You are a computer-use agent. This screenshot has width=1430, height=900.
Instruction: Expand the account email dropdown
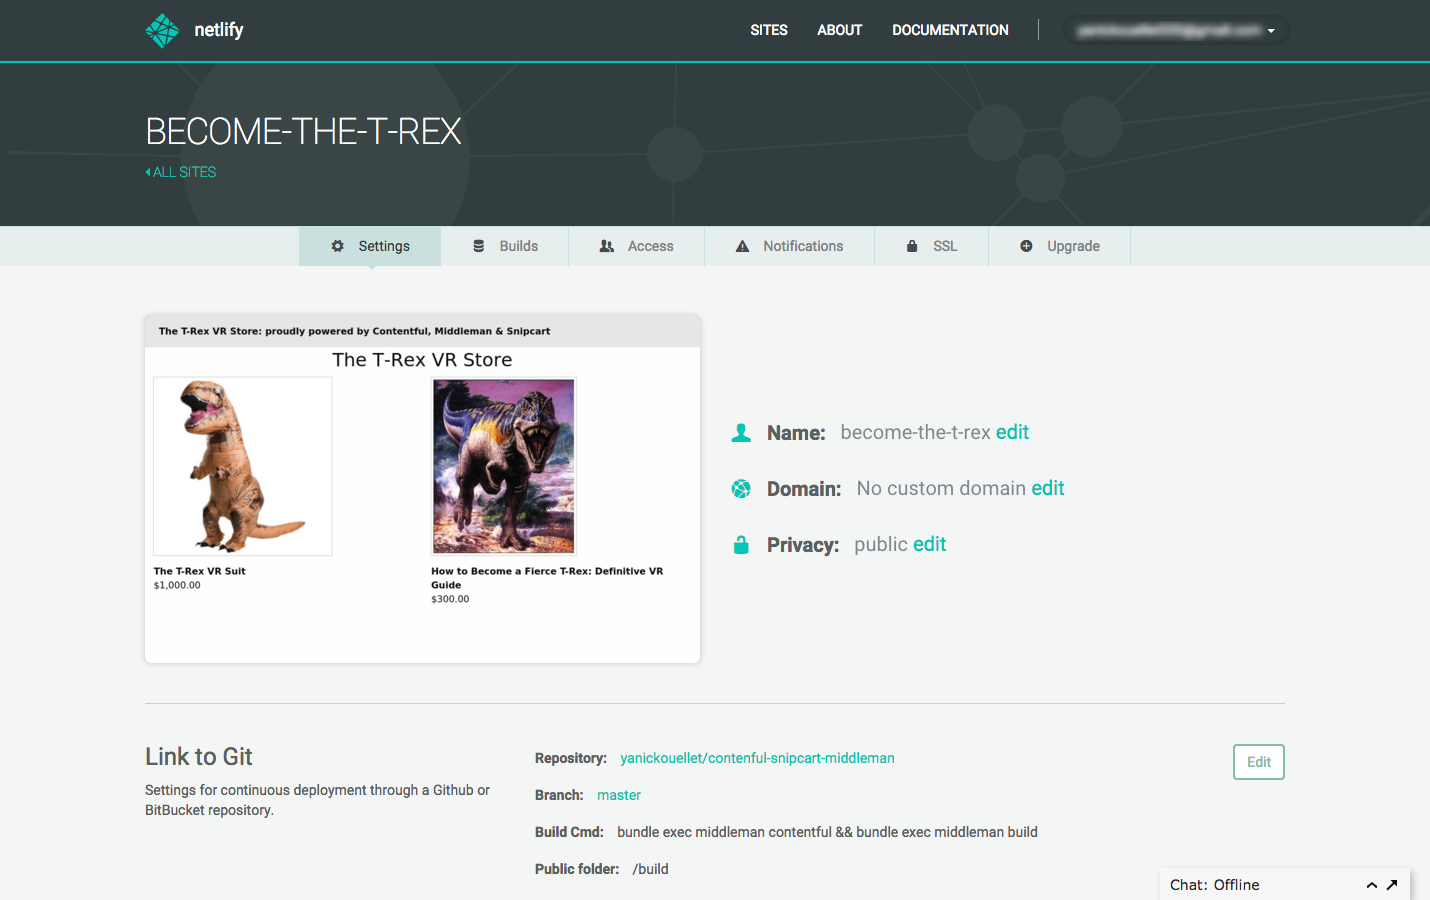[x=1176, y=30]
